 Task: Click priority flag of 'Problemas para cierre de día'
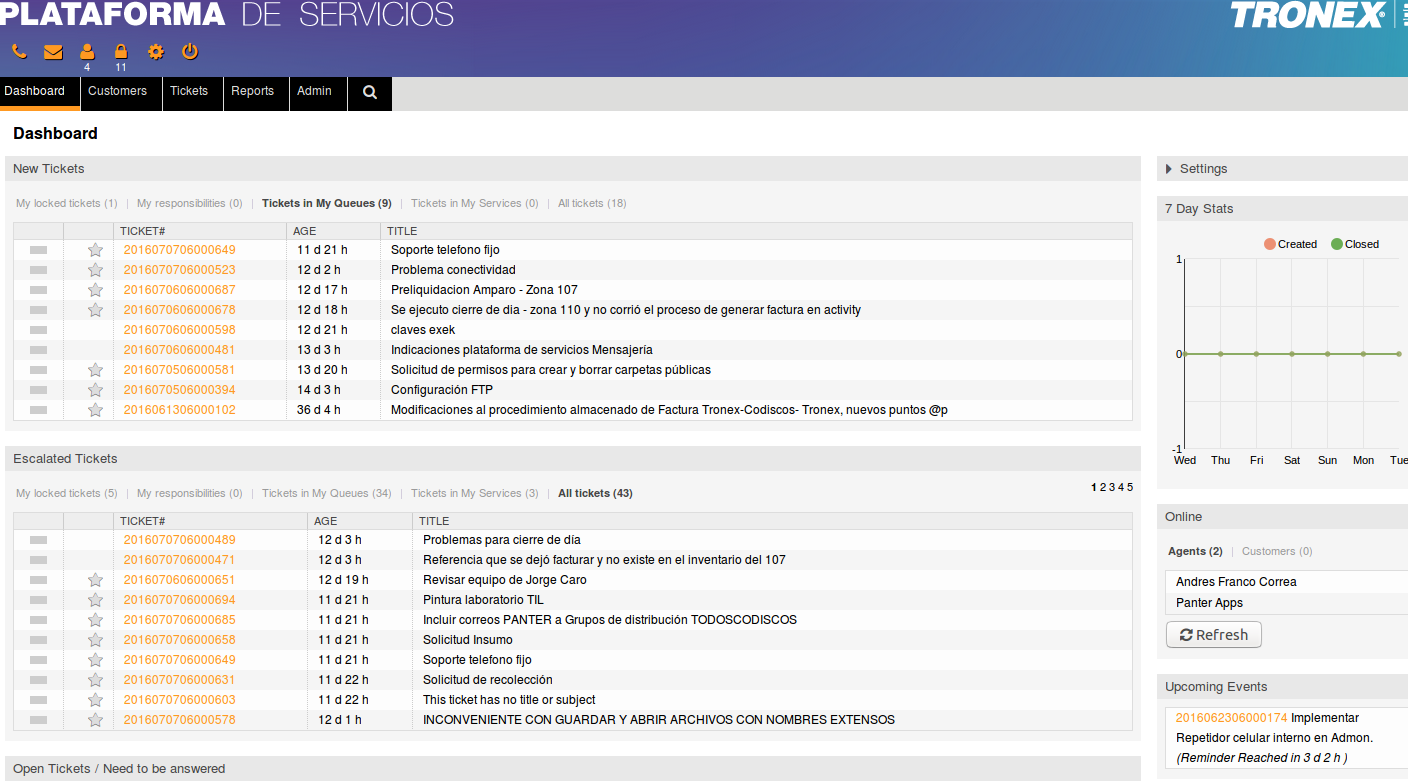(39, 540)
